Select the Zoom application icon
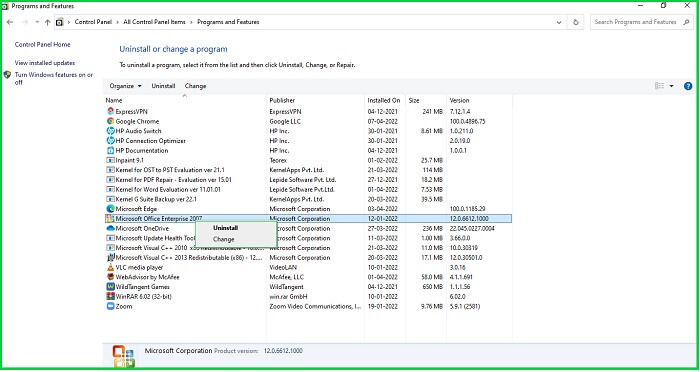 pos(110,306)
